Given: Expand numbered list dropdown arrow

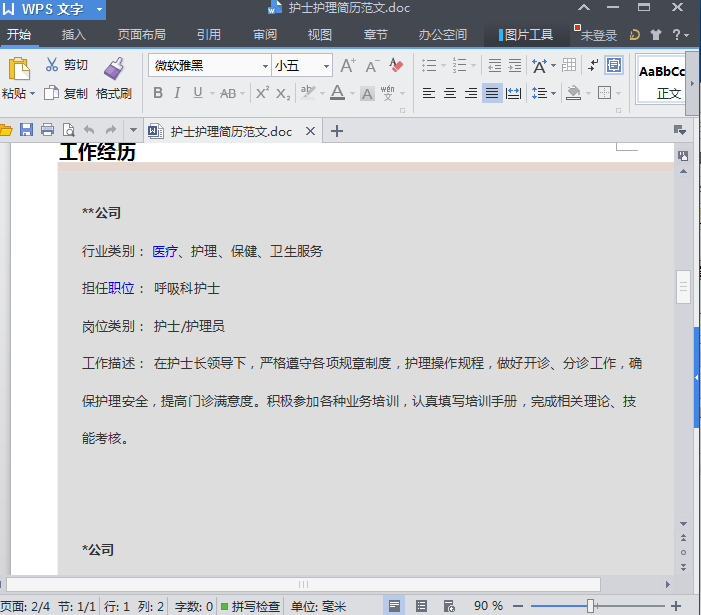Looking at the screenshot, I should (x=474, y=66).
